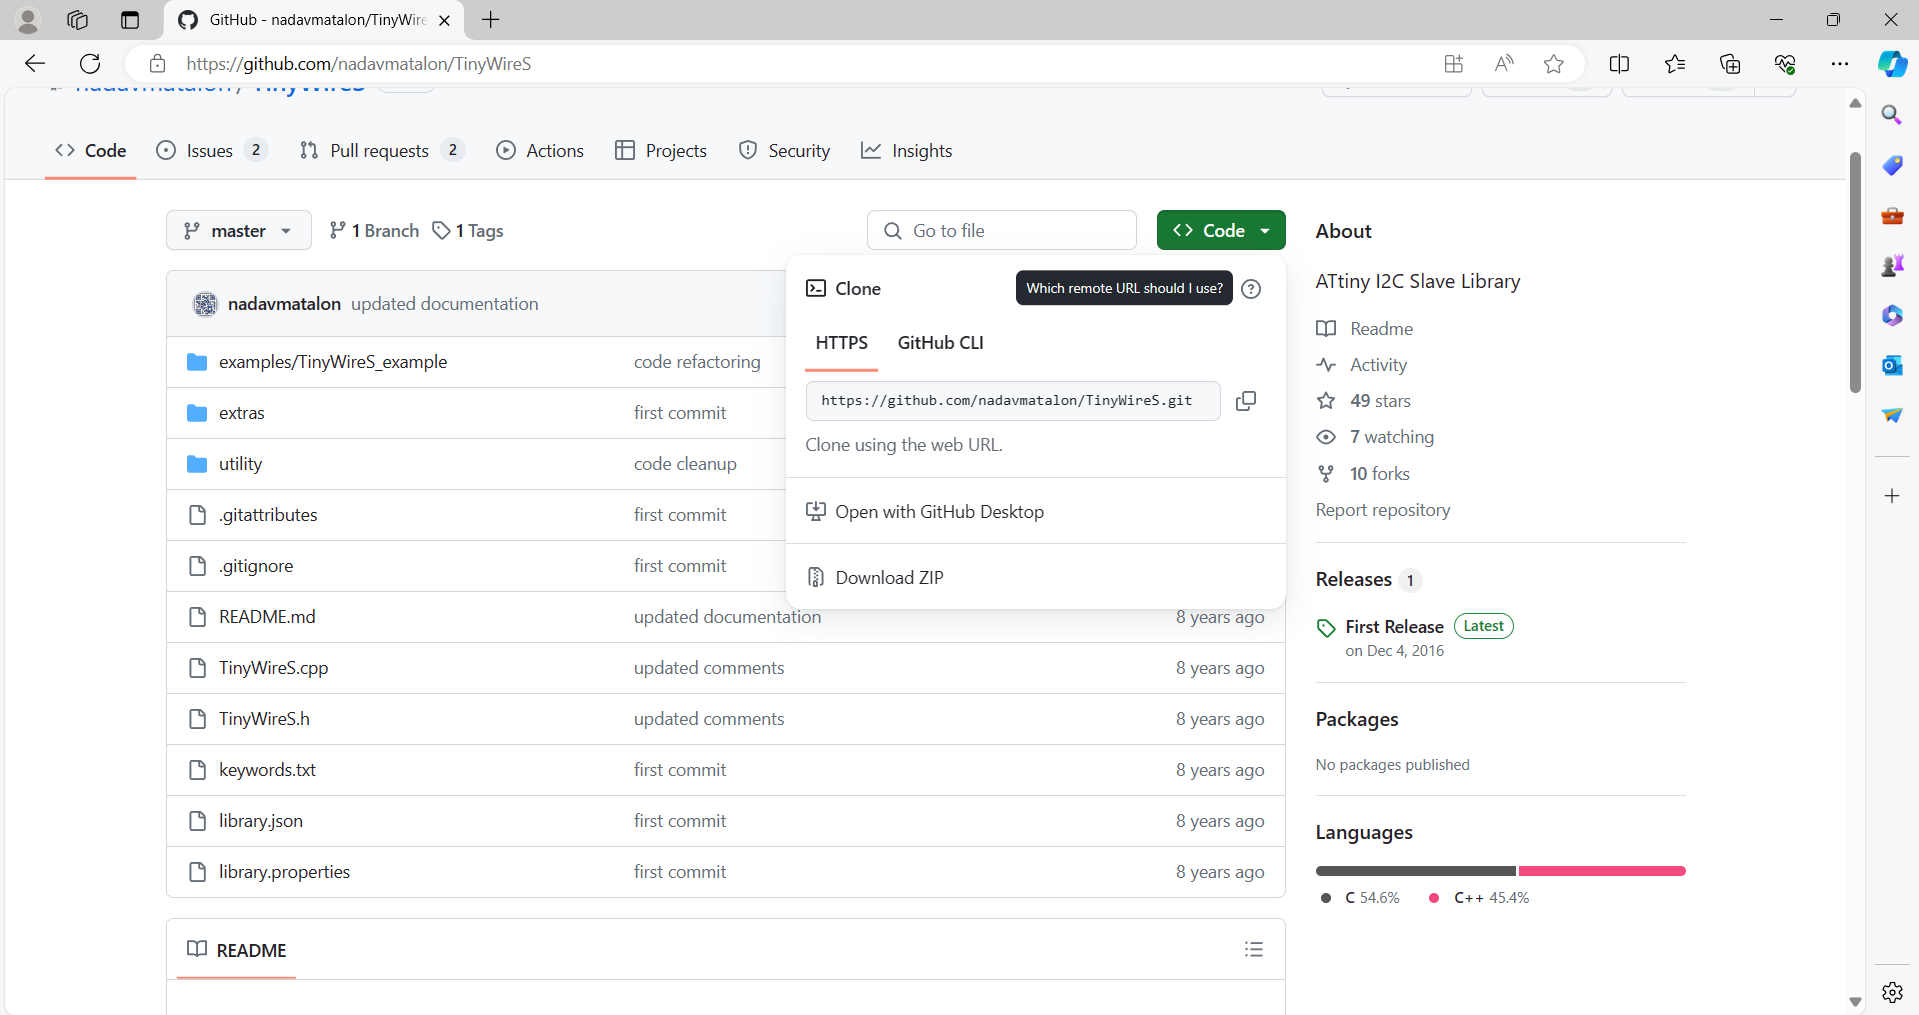The height and width of the screenshot is (1015, 1919).
Task: Open the help icon beside Clone
Action: [x=1251, y=289]
